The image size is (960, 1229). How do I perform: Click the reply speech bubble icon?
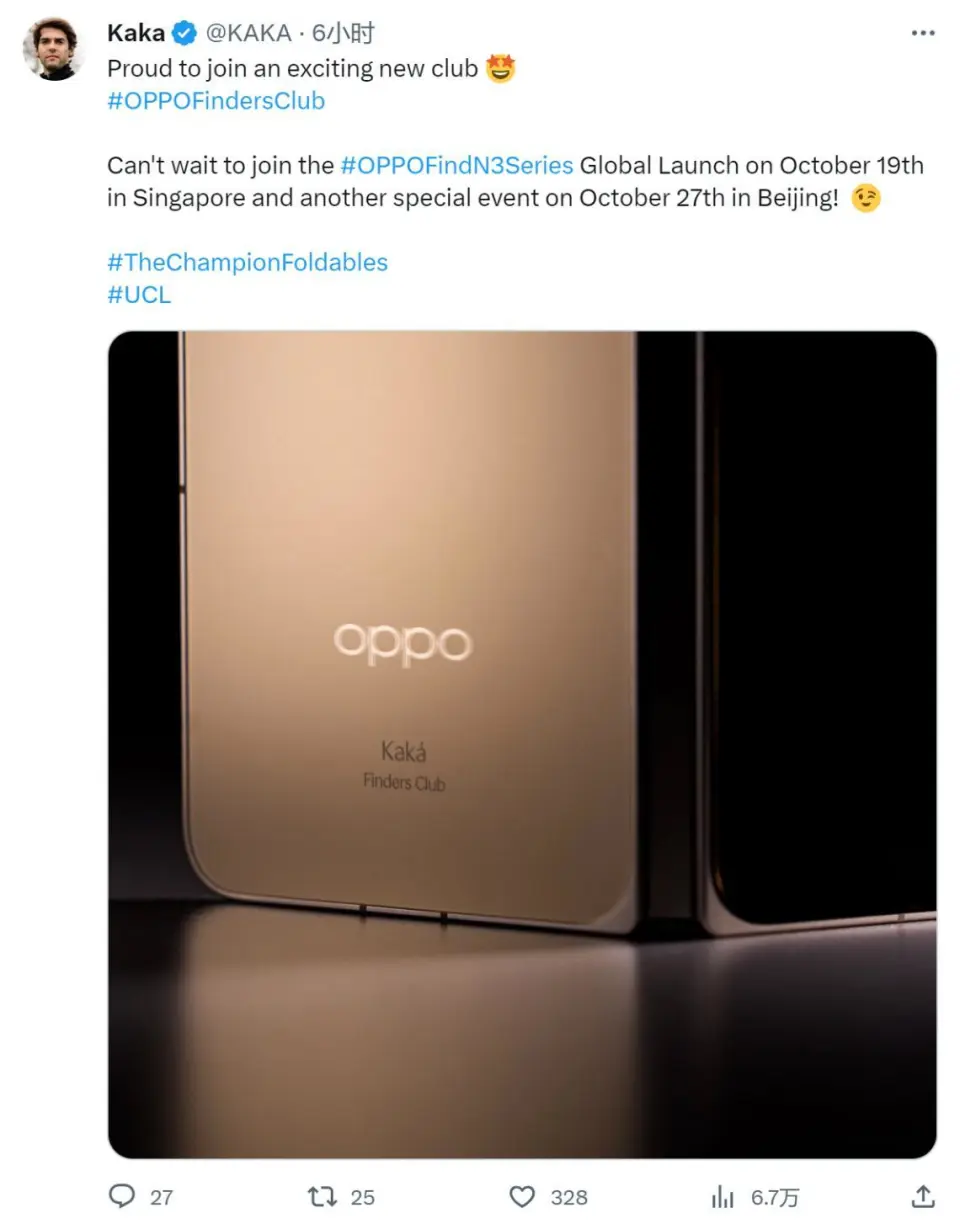click(121, 1196)
